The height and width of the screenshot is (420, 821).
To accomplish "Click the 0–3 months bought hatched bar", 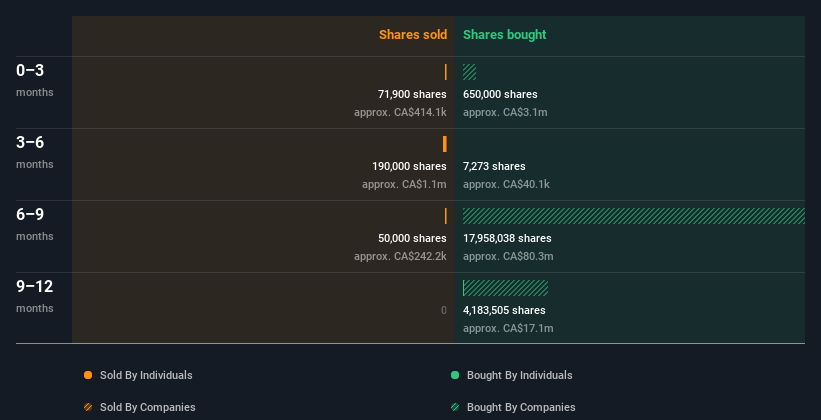I will (470, 72).
